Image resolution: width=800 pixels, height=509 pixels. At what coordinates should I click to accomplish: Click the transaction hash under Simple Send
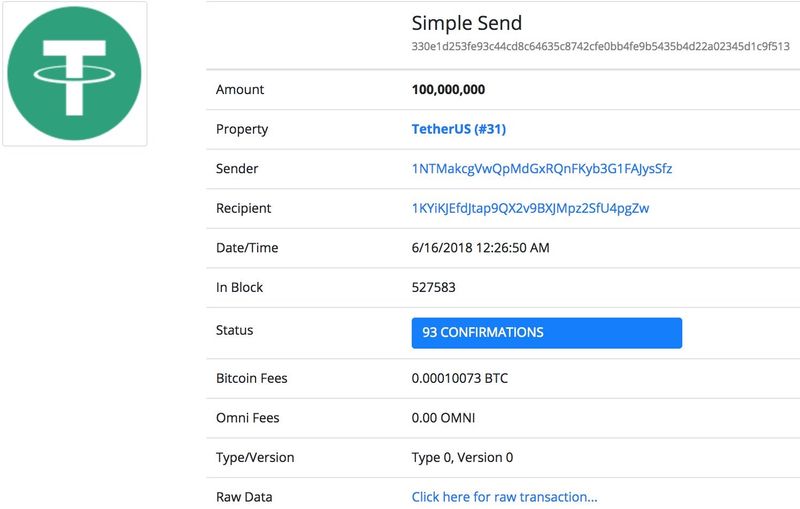click(600, 46)
